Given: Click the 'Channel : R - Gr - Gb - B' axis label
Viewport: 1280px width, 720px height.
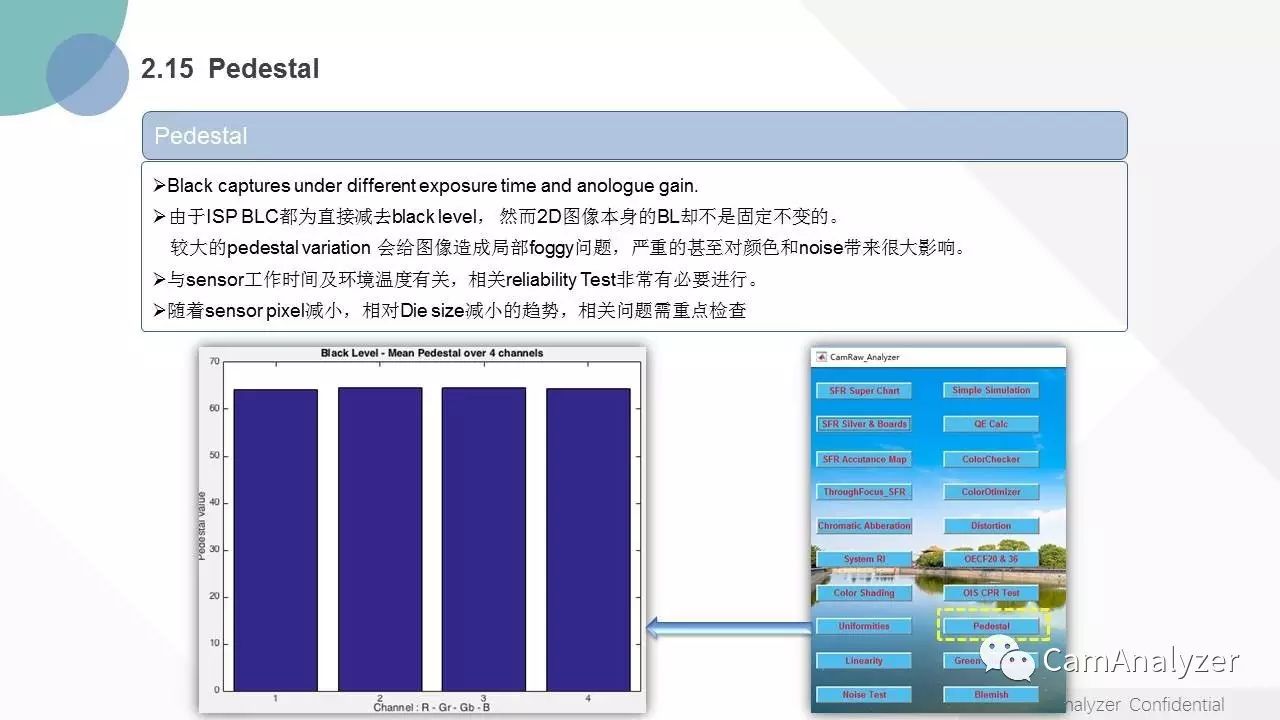Looking at the screenshot, I should point(432,707).
